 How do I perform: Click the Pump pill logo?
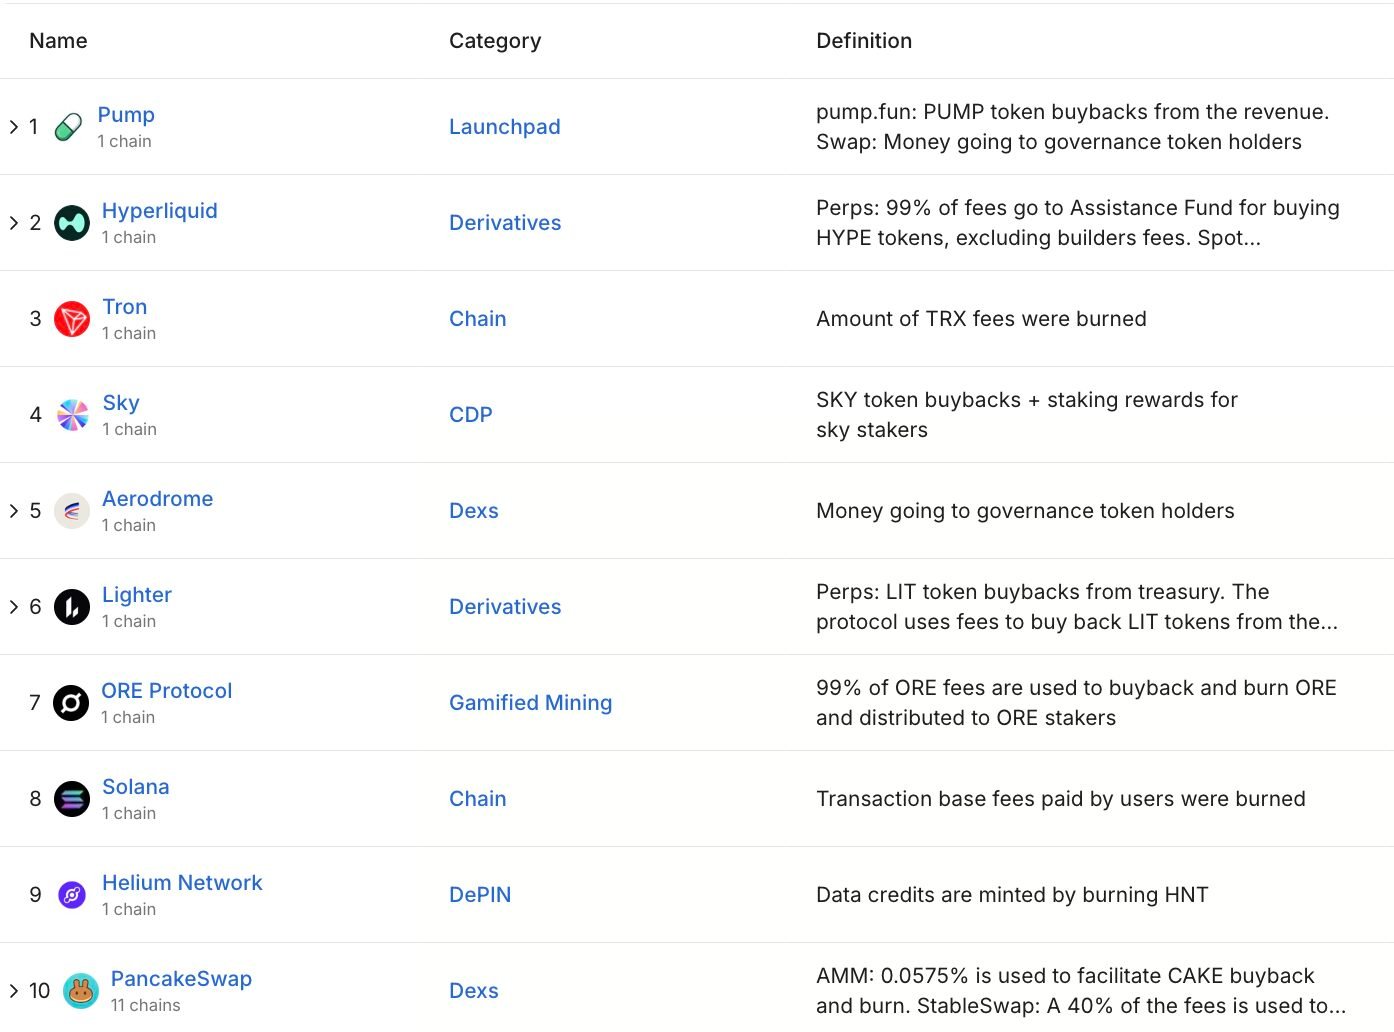click(68, 126)
